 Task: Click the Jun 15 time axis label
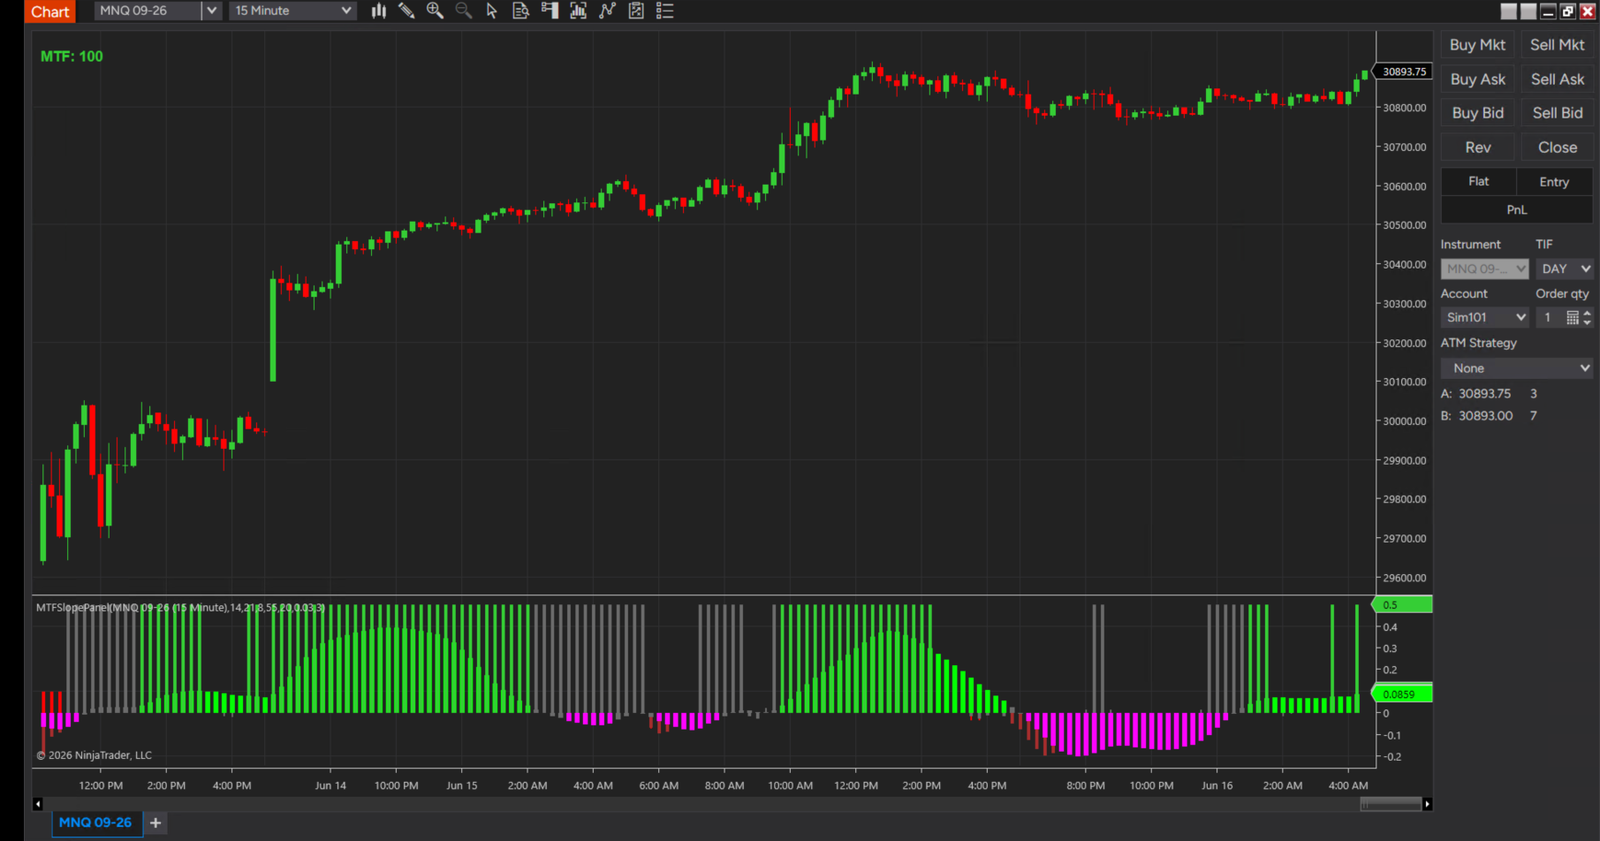[462, 786]
